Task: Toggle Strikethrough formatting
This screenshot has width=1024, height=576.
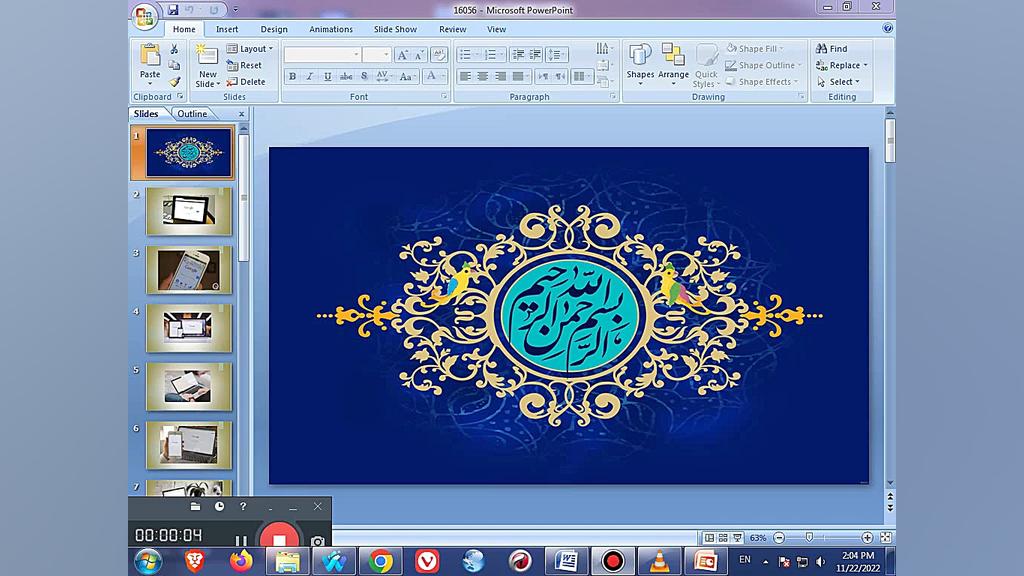Action: [x=346, y=76]
